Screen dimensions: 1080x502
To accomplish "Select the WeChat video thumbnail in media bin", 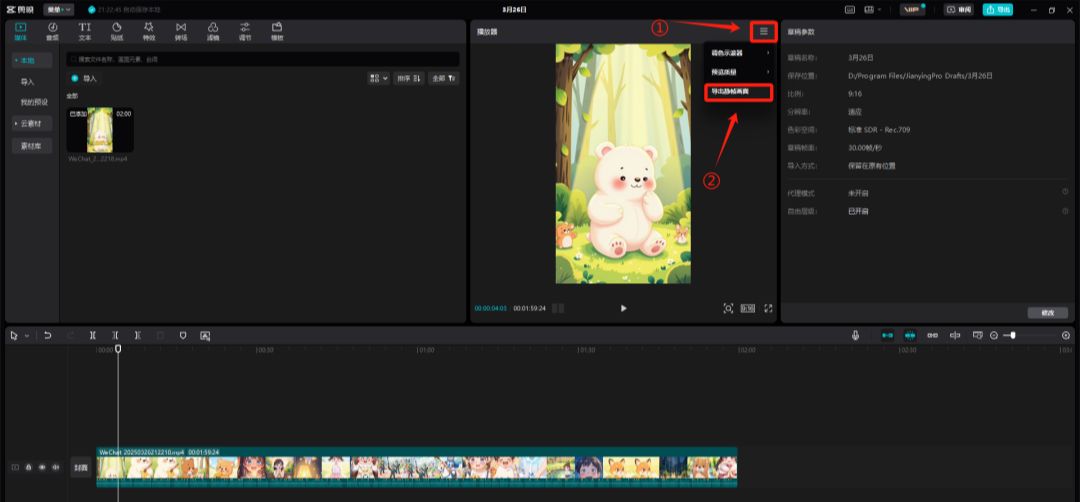I will point(100,130).
